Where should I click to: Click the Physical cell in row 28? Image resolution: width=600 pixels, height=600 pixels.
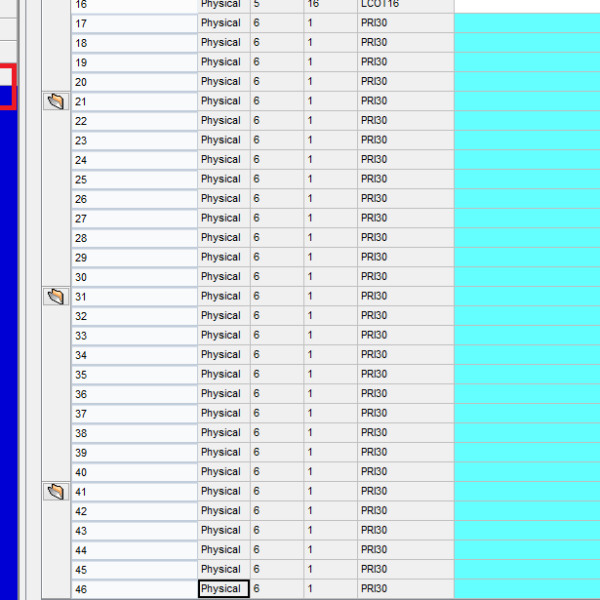pos(223,238)
